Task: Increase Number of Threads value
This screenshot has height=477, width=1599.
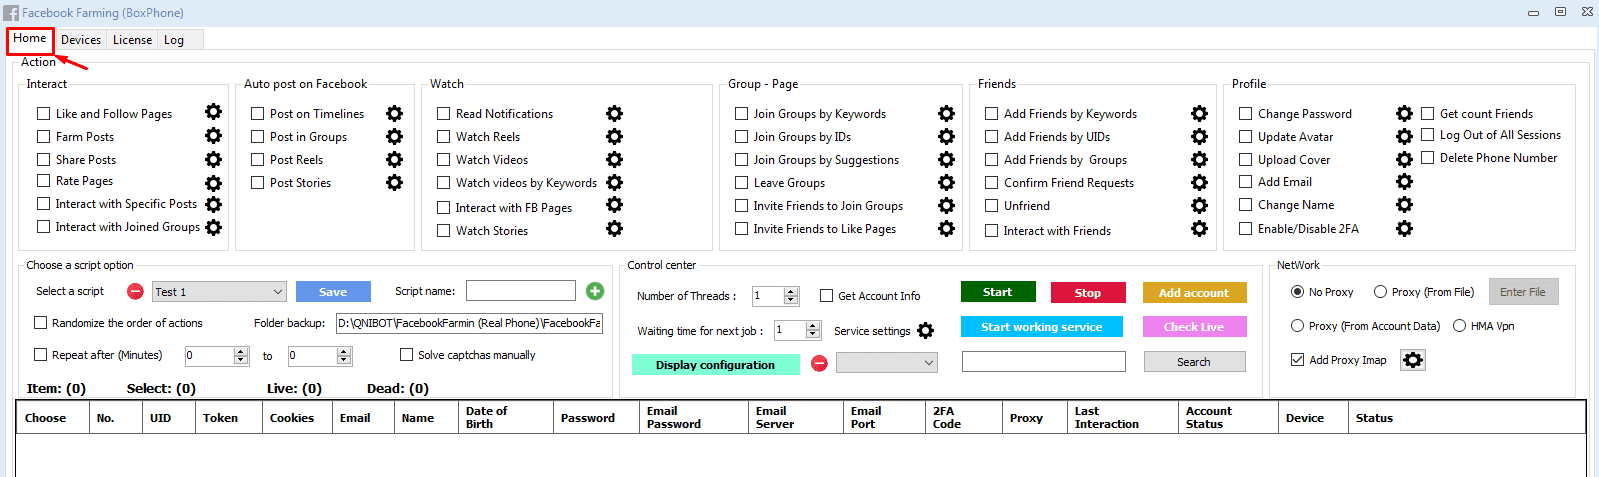Action: (791, 292)
